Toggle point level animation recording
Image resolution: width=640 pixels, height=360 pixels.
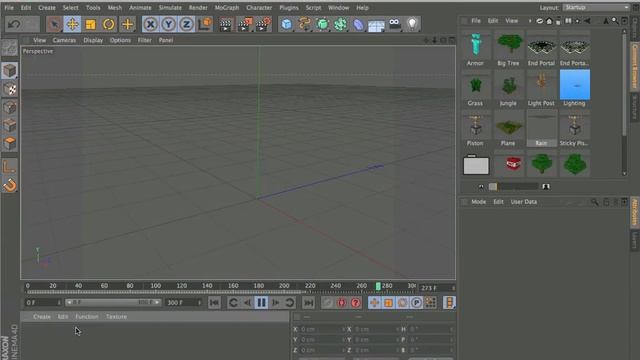coord(430,303)
